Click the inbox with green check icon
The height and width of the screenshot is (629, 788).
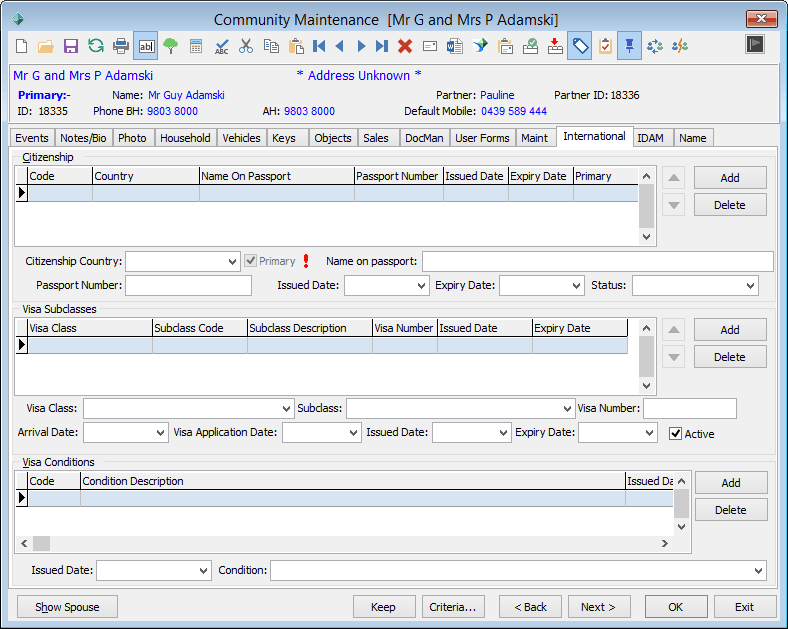click(530, 46)
